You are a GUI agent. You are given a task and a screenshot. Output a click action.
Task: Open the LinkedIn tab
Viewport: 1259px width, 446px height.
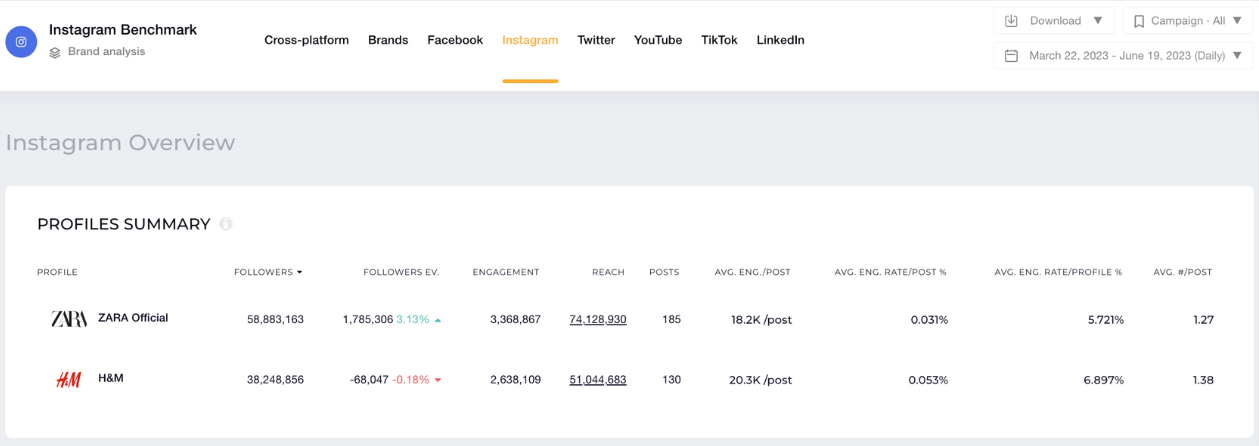tap(780, 40)
